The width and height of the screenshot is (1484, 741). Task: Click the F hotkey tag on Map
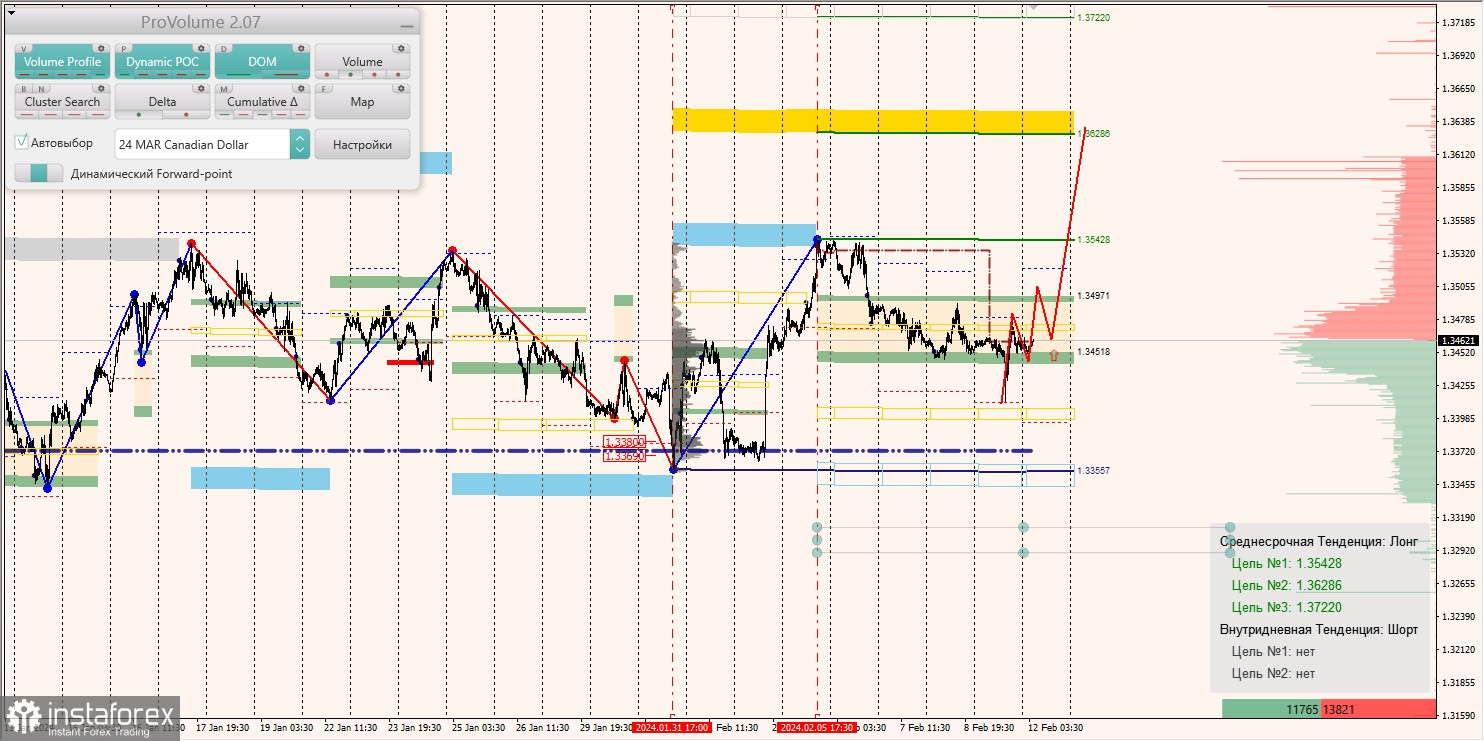point(324,88)
